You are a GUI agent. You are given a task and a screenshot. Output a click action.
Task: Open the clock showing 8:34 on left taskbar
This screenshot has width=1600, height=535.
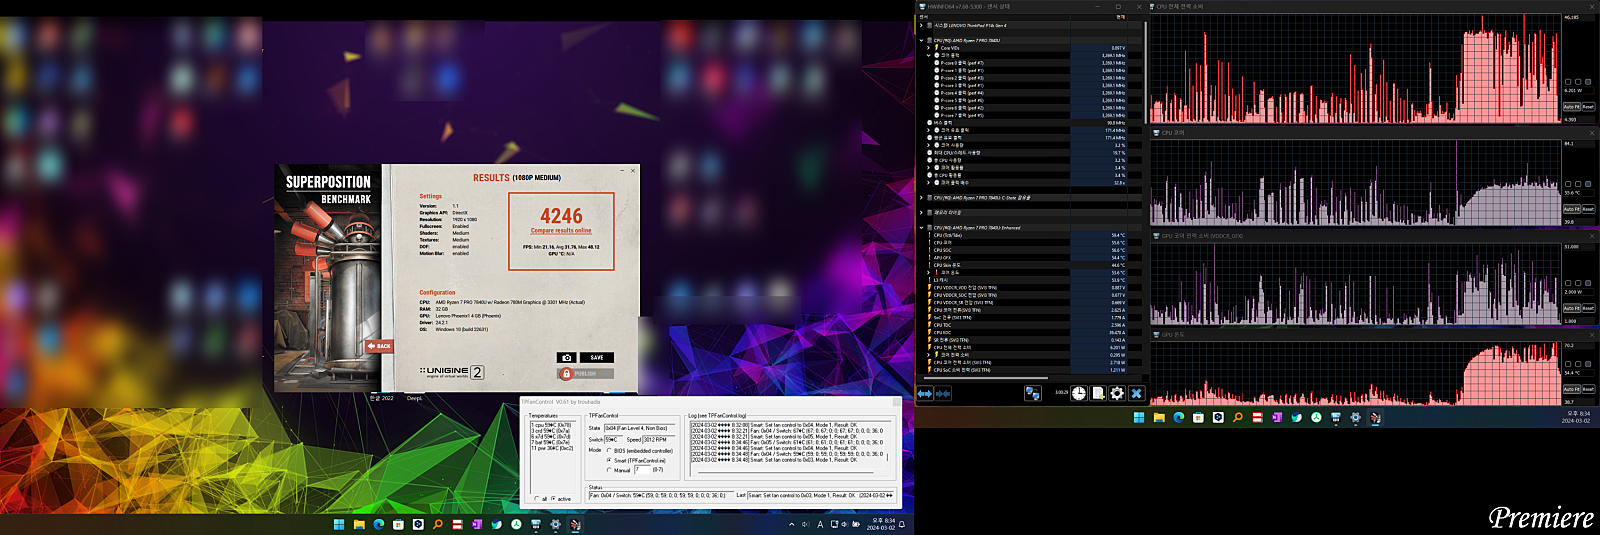tap(881, 524)
